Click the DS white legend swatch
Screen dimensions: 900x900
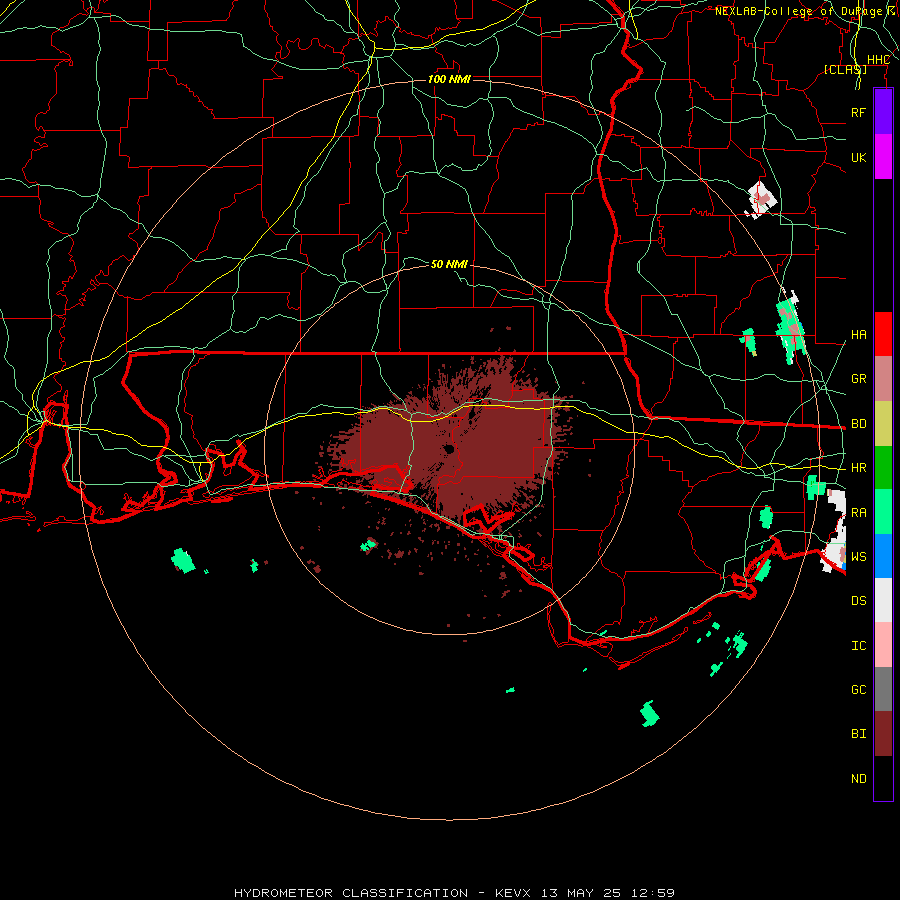pyautogui.click(x=883, y=600)
